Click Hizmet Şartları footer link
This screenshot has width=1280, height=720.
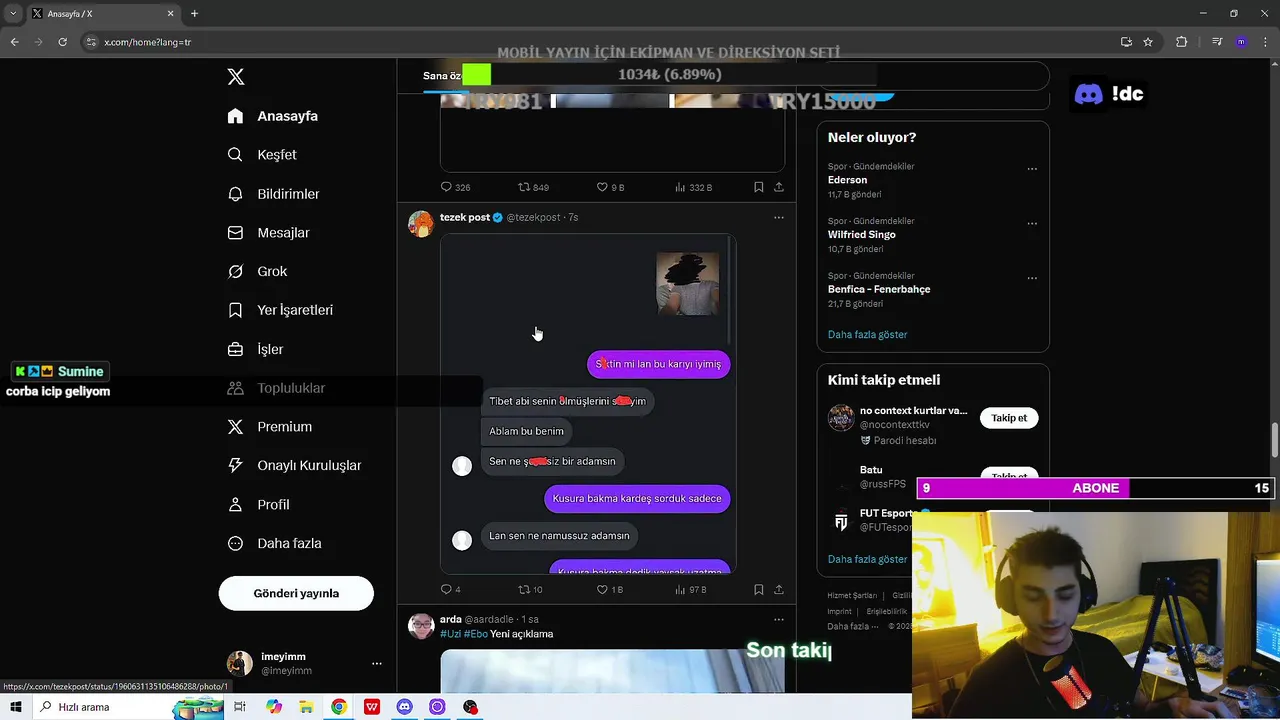coord(852,596)
